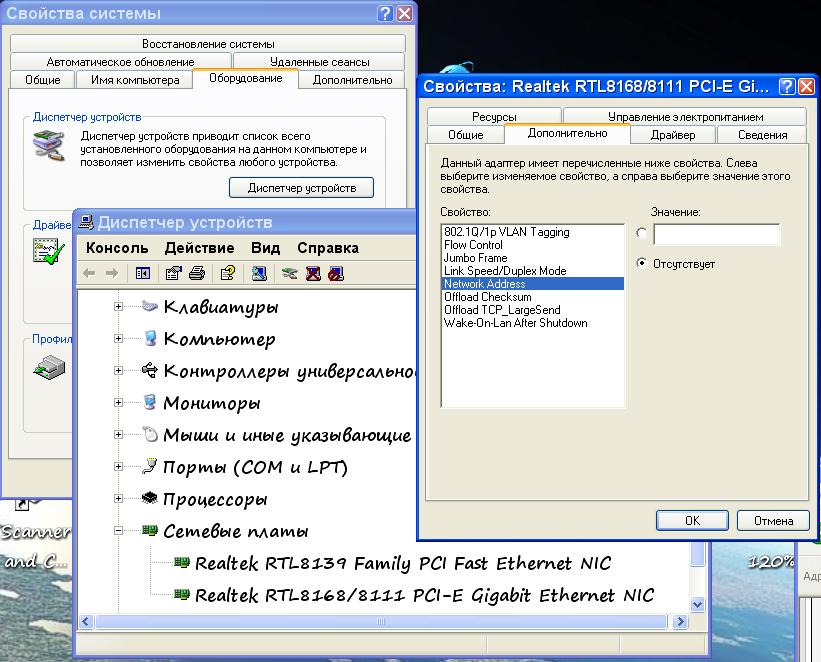Toggle the show/hide console tree icon
Image resolution: width=821 pixels, height=662 pixels.
(142, 273)
